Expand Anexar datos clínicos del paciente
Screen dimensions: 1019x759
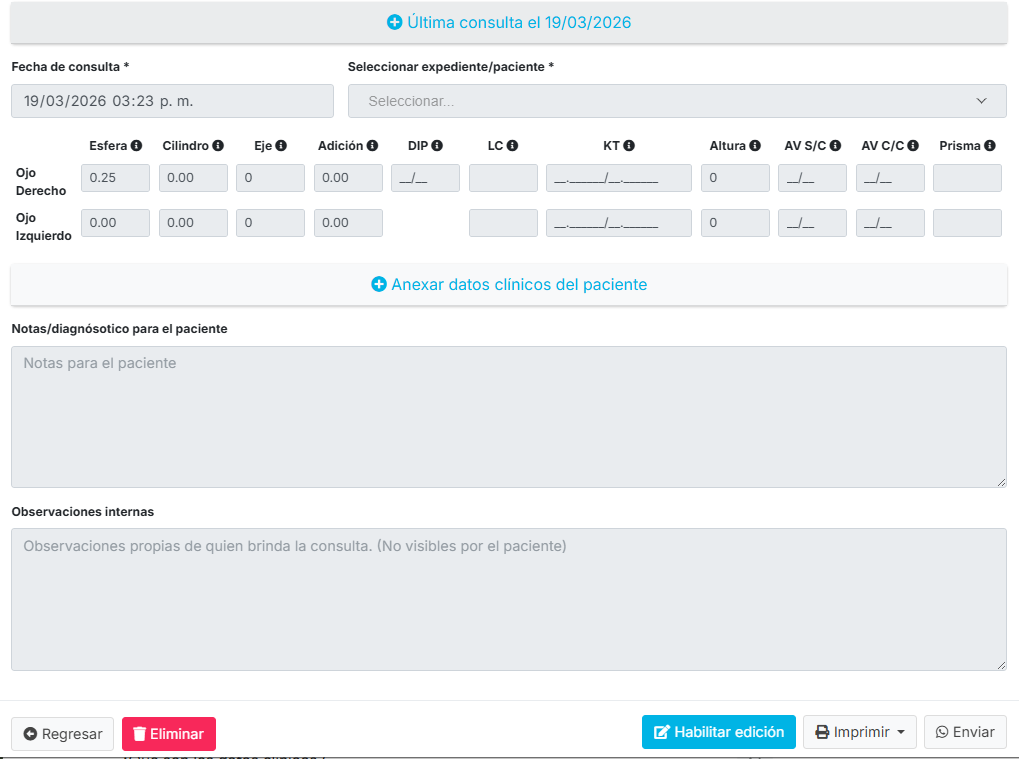509,285
